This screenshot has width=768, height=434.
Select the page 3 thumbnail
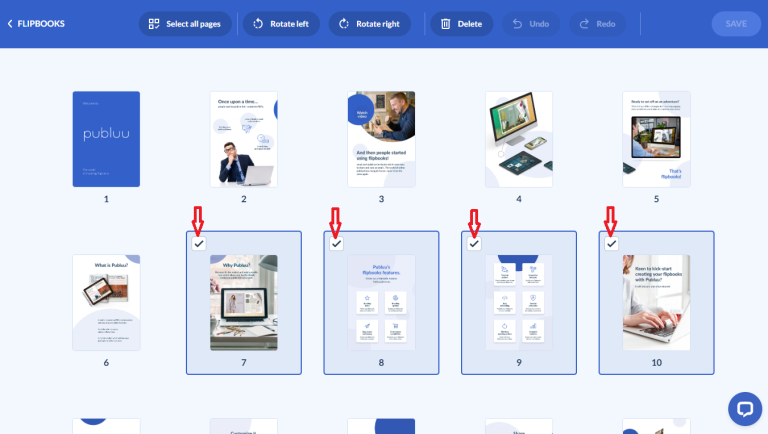[381, 139]
